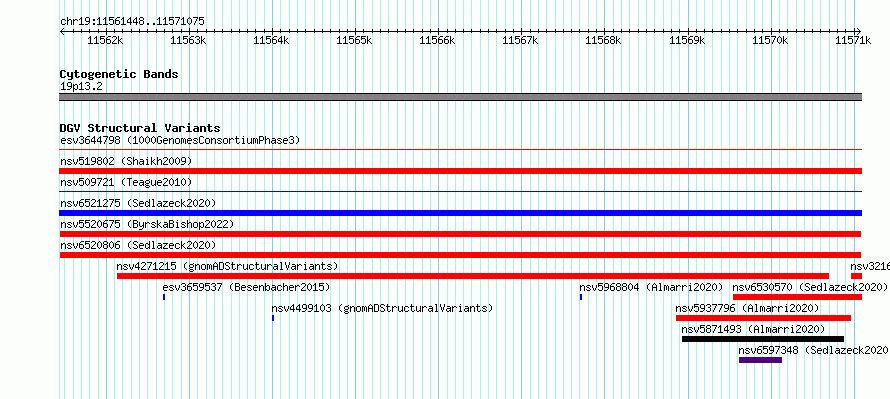This screenshot has height=399, width=890.
Task: Click the nsv4499103 gnomAD blue marker
Action: [x=273, y=318]
